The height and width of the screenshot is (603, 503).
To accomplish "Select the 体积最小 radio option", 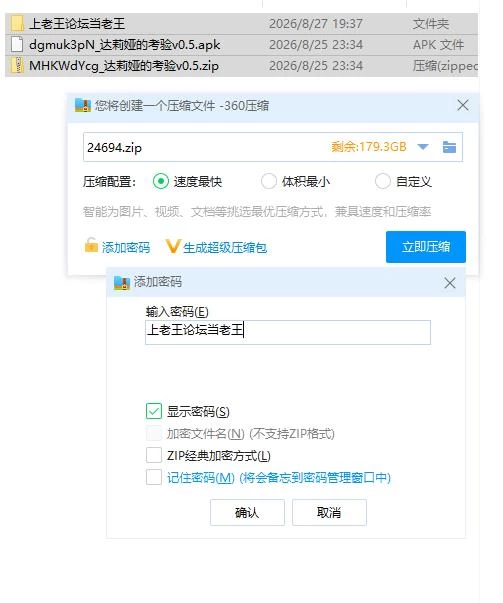I will coord(268,181).
